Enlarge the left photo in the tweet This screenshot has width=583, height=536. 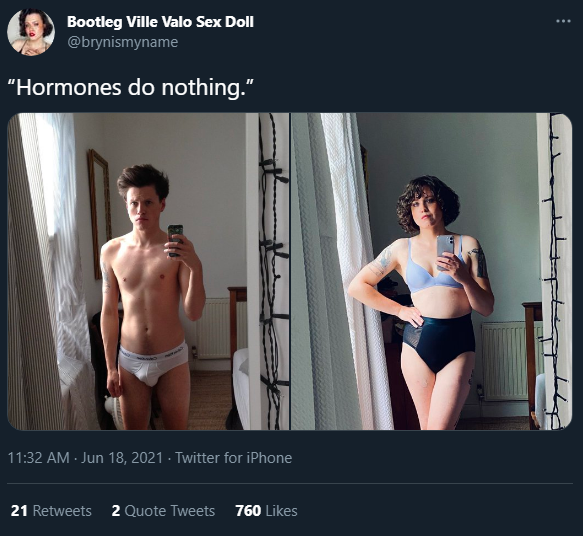coord(148,271)
